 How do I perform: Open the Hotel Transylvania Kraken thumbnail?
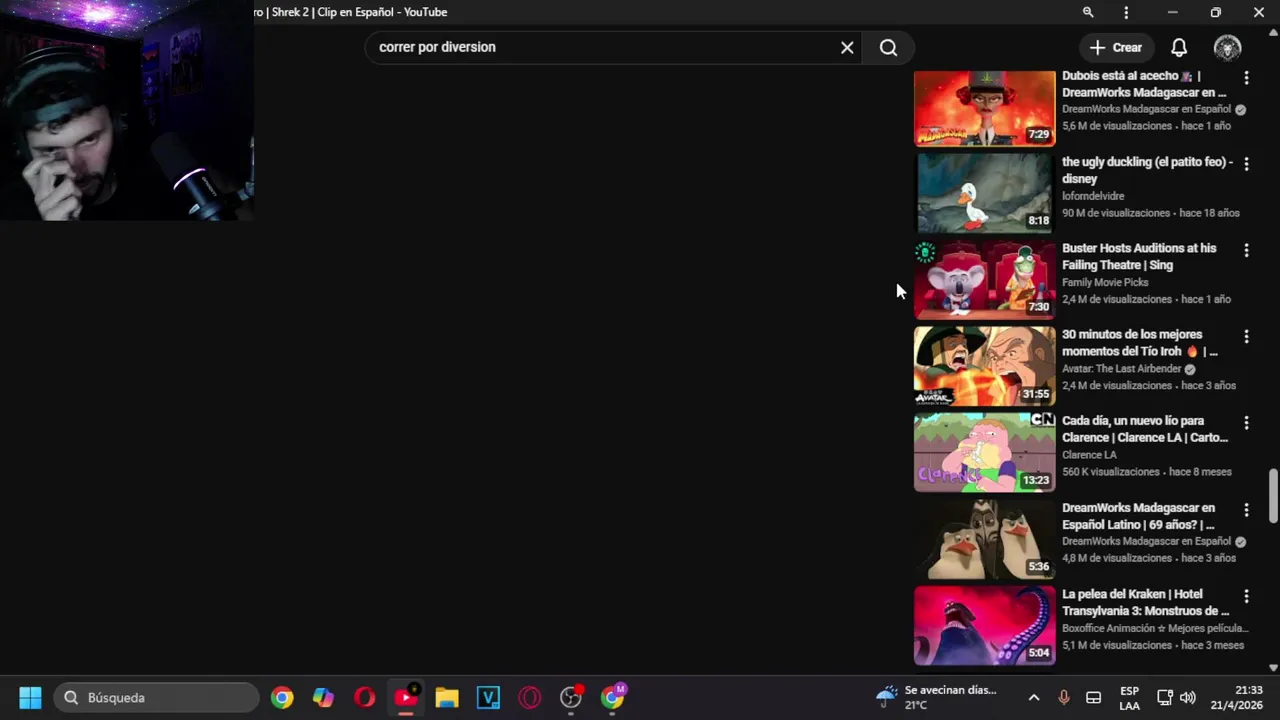[984, 625]
